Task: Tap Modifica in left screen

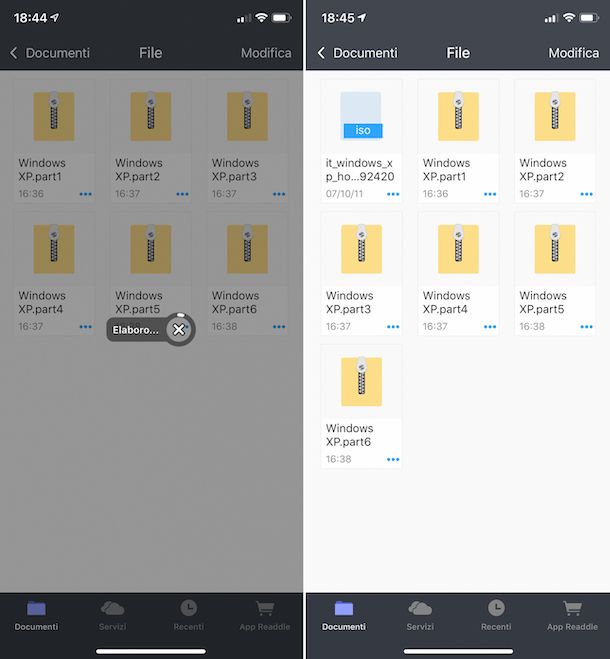Action: [266, 53]
